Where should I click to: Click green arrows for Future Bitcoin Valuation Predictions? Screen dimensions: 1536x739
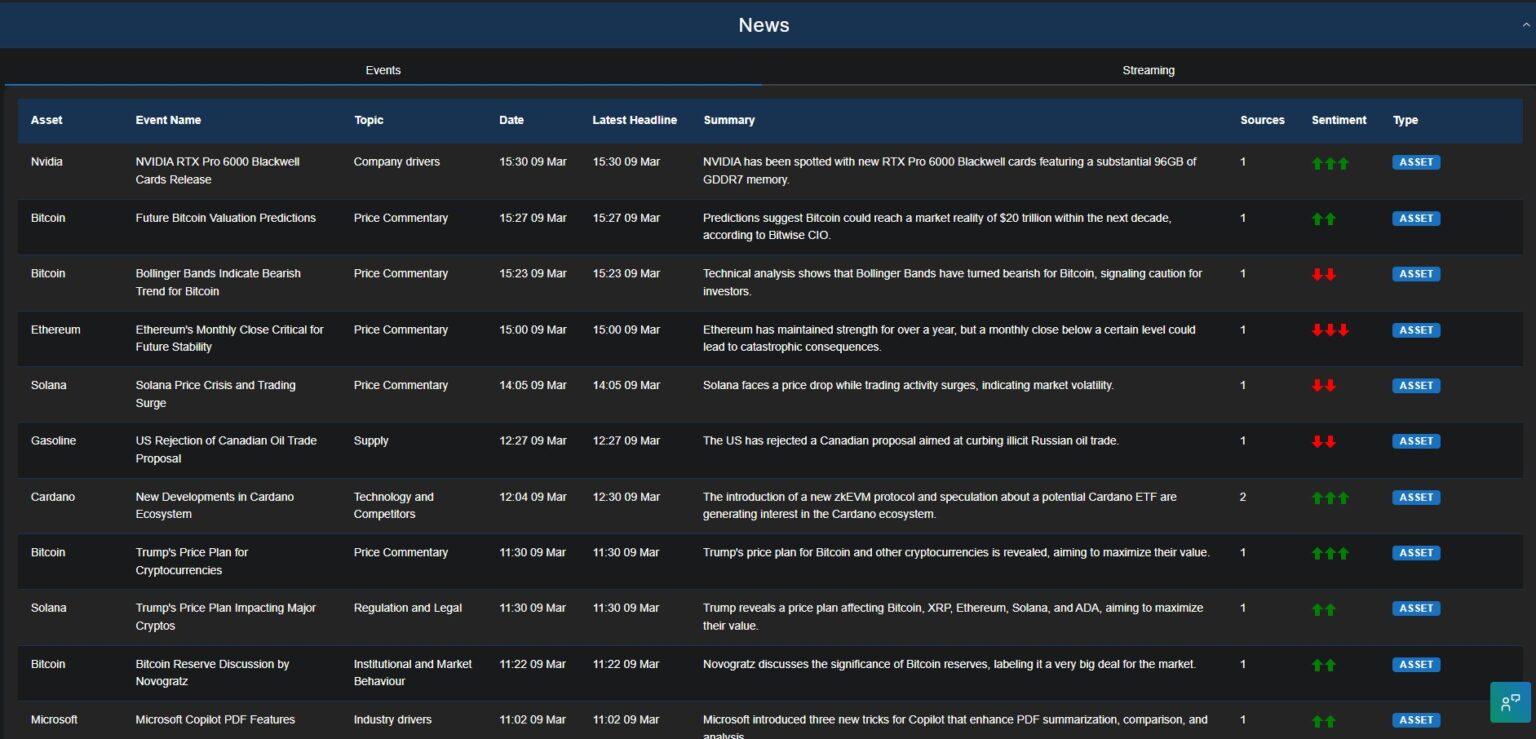coord(1323,219)
